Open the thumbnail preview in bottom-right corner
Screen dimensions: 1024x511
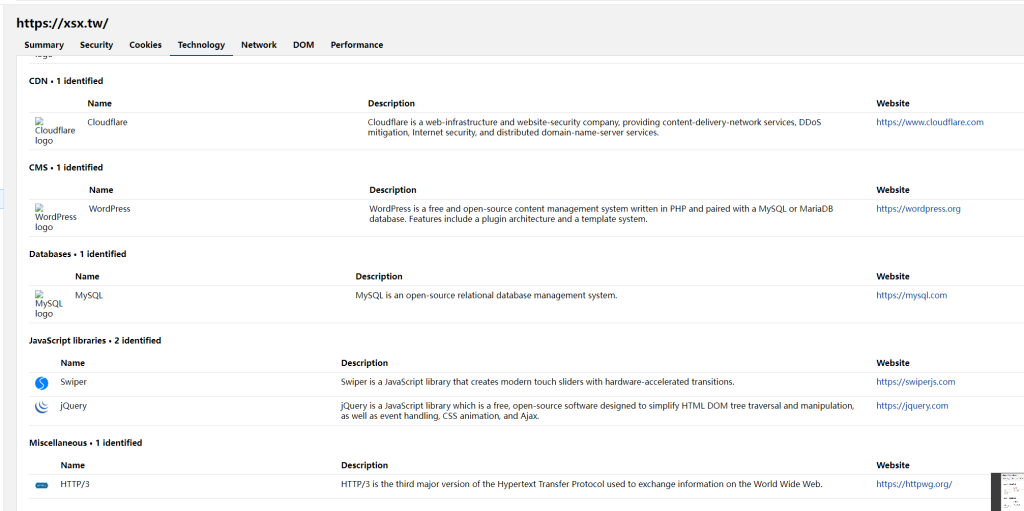[x=1007, y=491]
